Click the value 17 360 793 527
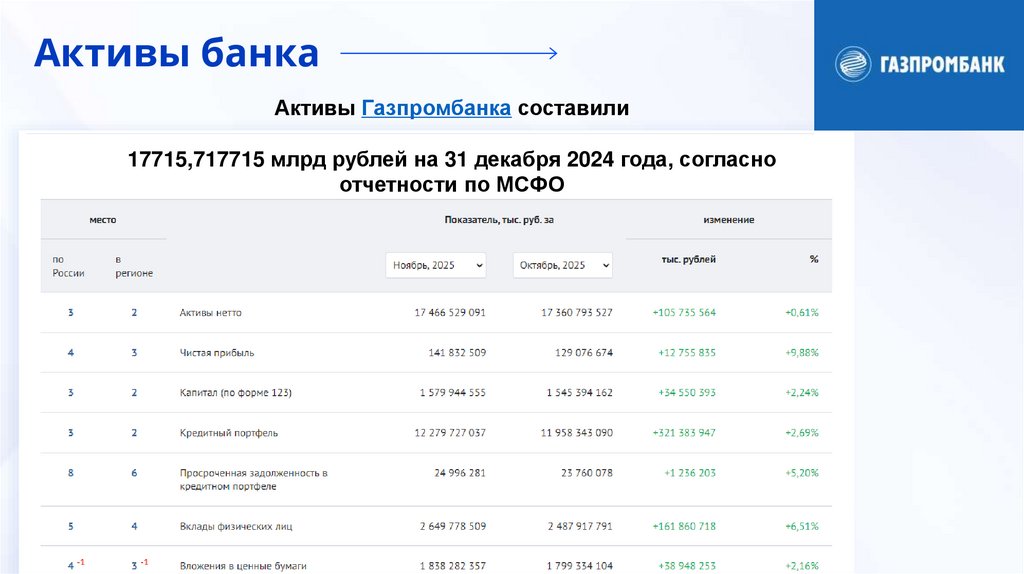The height and width of the screenshot is (574, 1024). pos(577,313)
